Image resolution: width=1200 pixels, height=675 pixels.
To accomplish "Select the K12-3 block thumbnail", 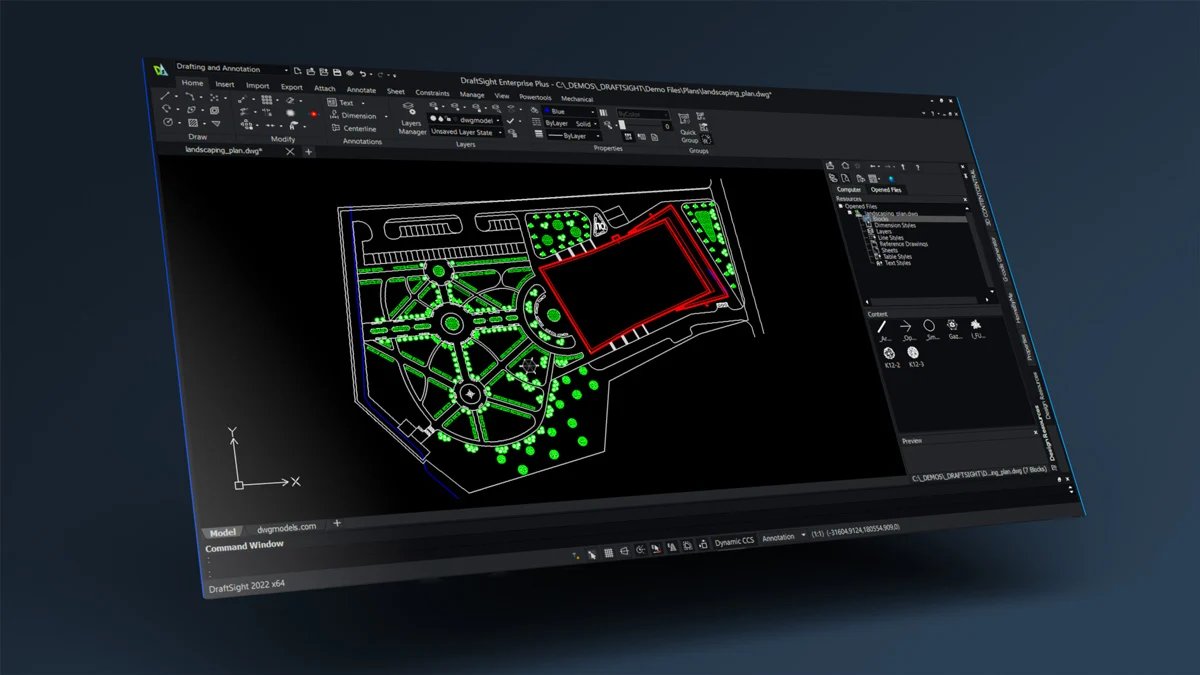I will [915, 357].
